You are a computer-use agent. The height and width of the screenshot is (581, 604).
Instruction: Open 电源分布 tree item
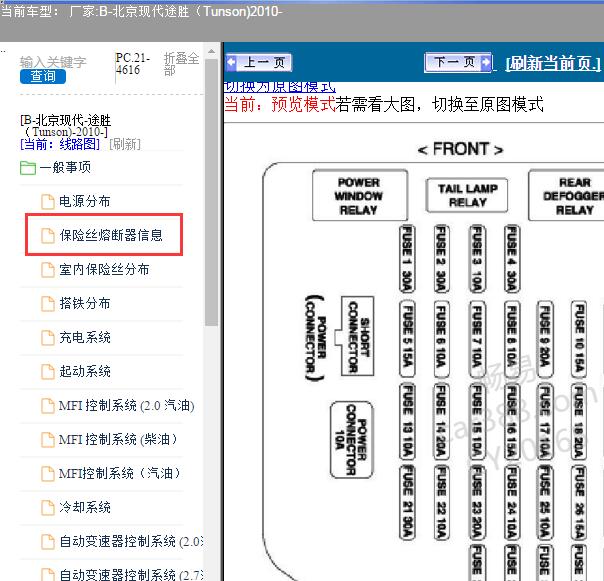tap(85, 201)
